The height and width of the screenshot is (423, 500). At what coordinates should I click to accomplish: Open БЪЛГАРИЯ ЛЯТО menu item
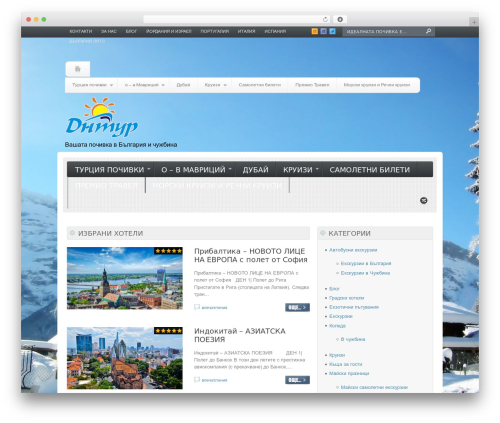(x=87, y=41)
